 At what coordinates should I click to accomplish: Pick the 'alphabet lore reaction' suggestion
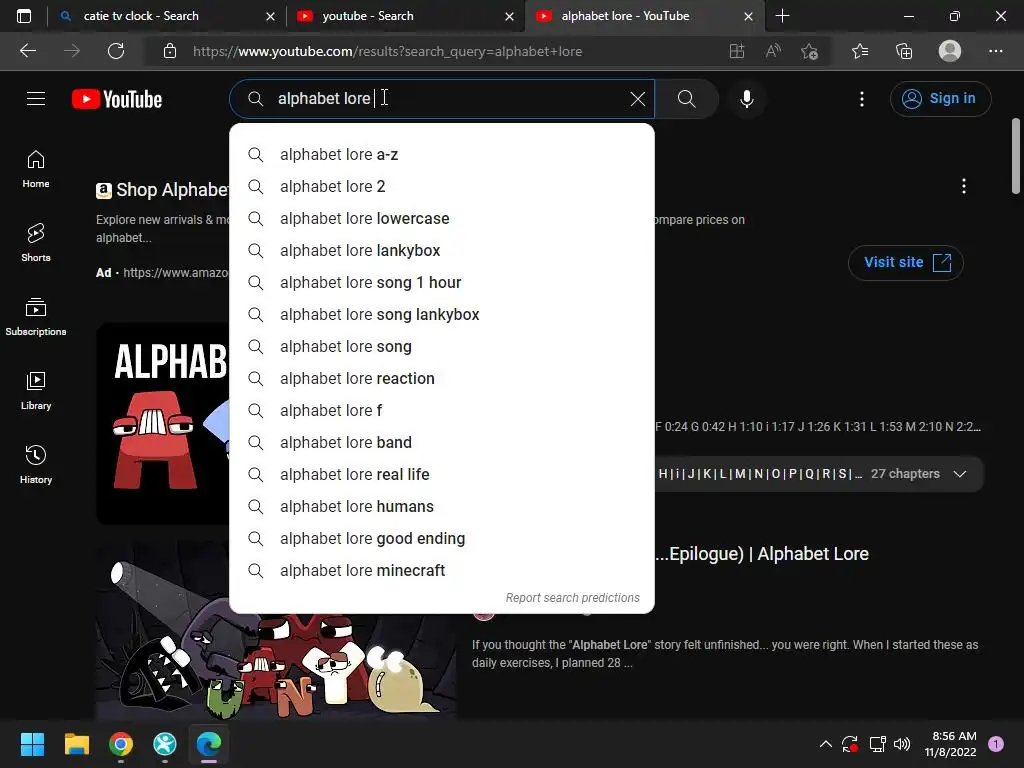click(x=442, y=379)
